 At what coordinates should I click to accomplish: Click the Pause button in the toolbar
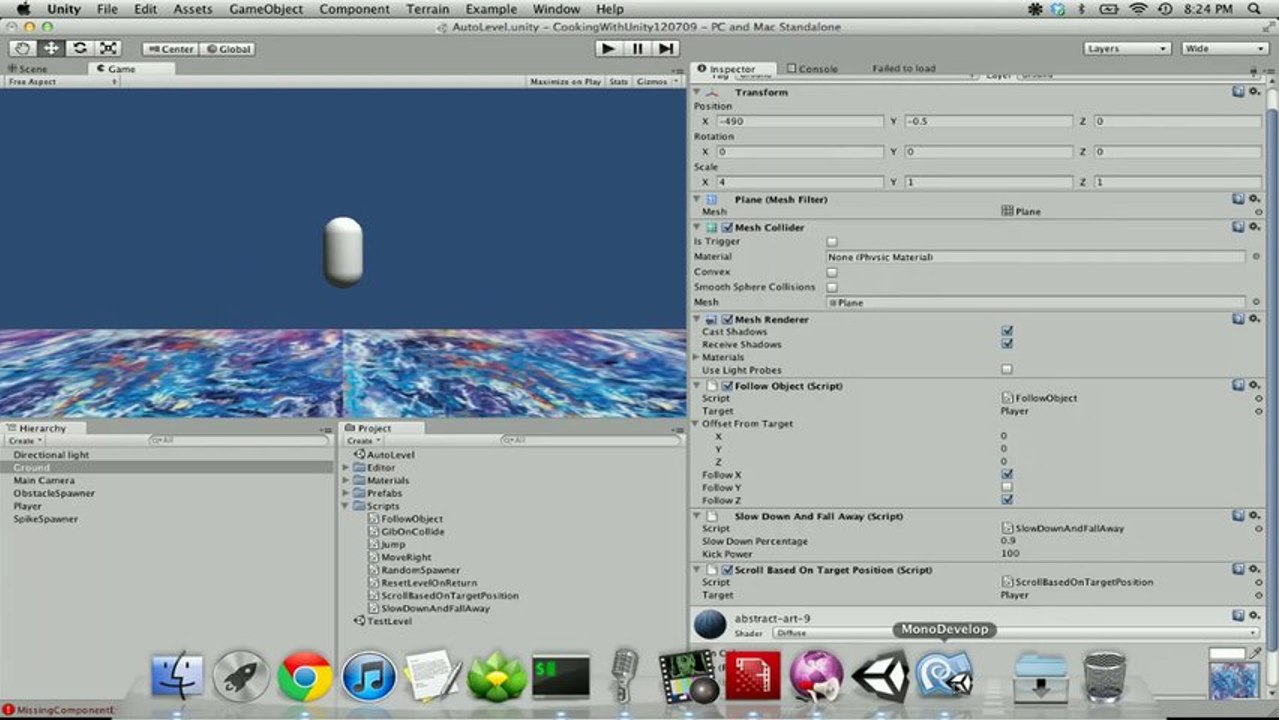pos(637,48)
